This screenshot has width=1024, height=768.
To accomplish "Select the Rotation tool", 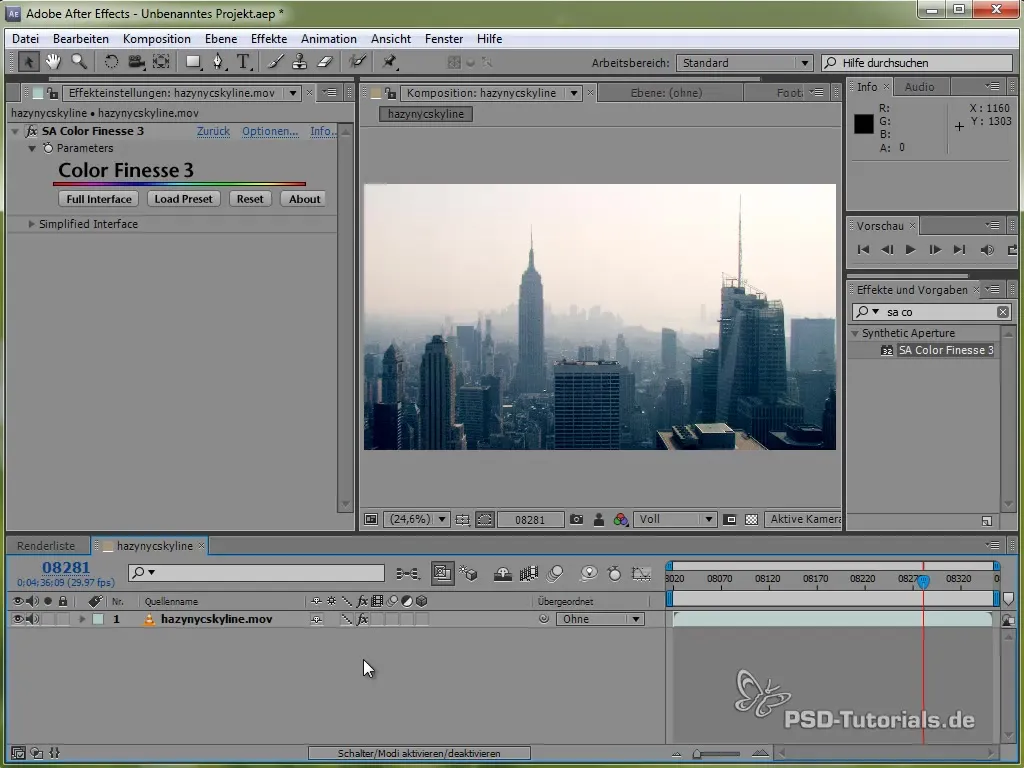I will pyautogui.click(x=111, y=62).
